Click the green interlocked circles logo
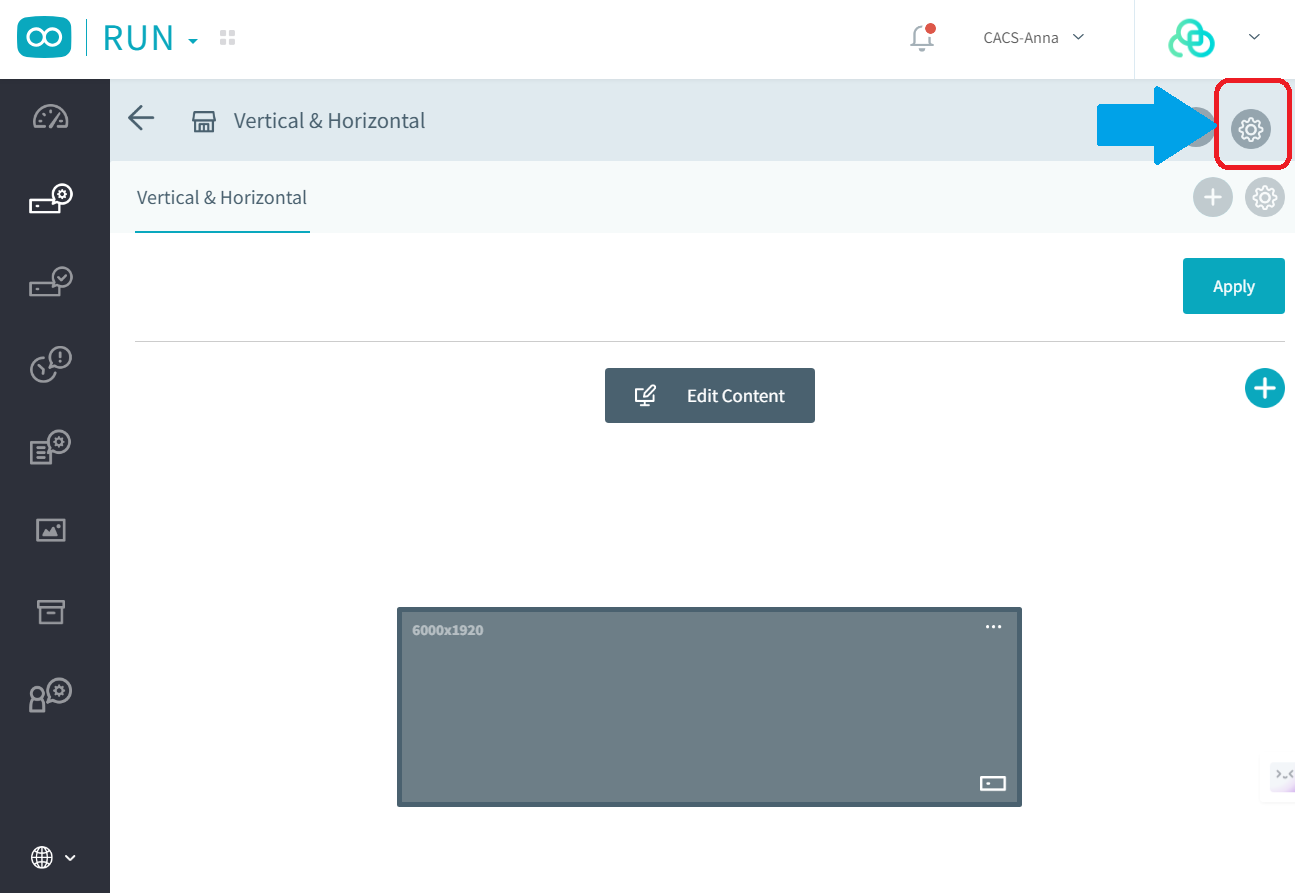This screenshot has height=893, width=1295. coord(1191,38)
